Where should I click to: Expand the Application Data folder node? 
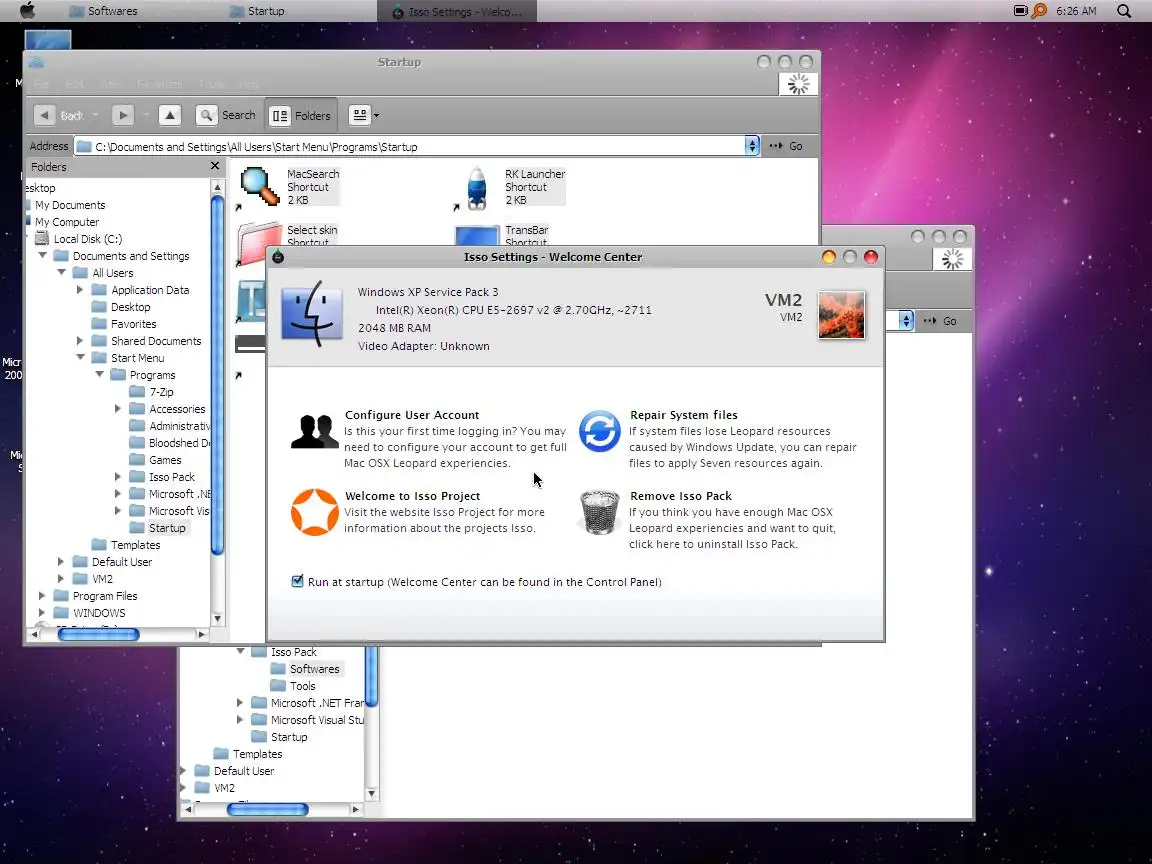pyautogui.click(x=80, y=289)
